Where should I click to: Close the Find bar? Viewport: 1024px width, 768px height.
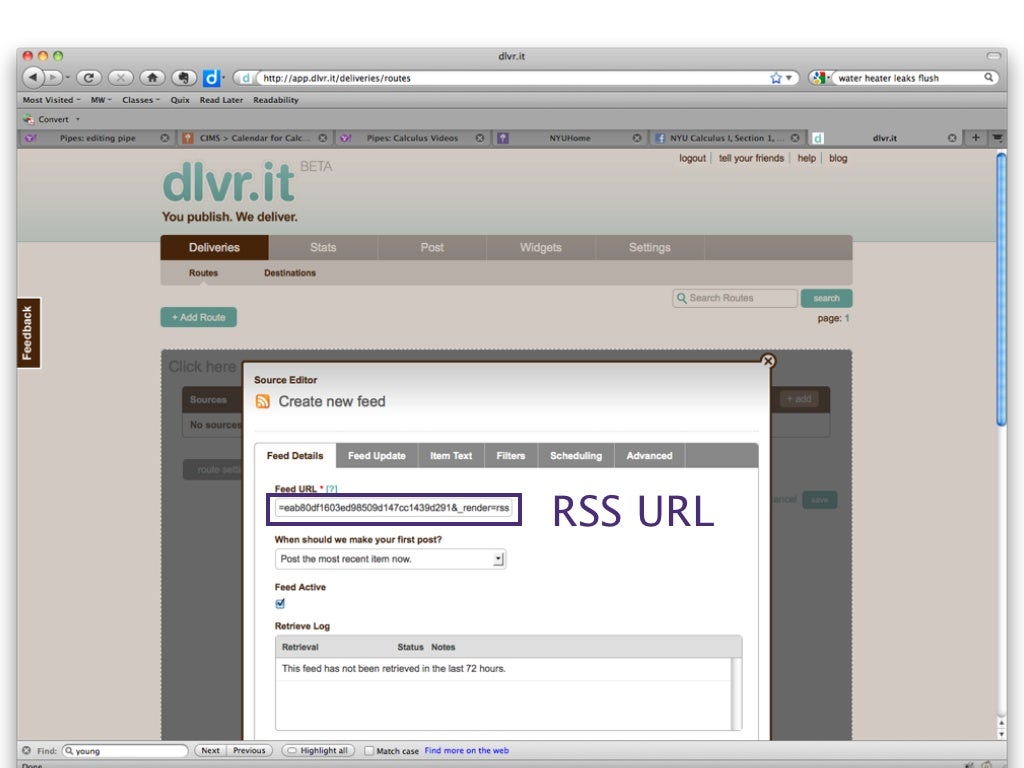tap(26, 750)
